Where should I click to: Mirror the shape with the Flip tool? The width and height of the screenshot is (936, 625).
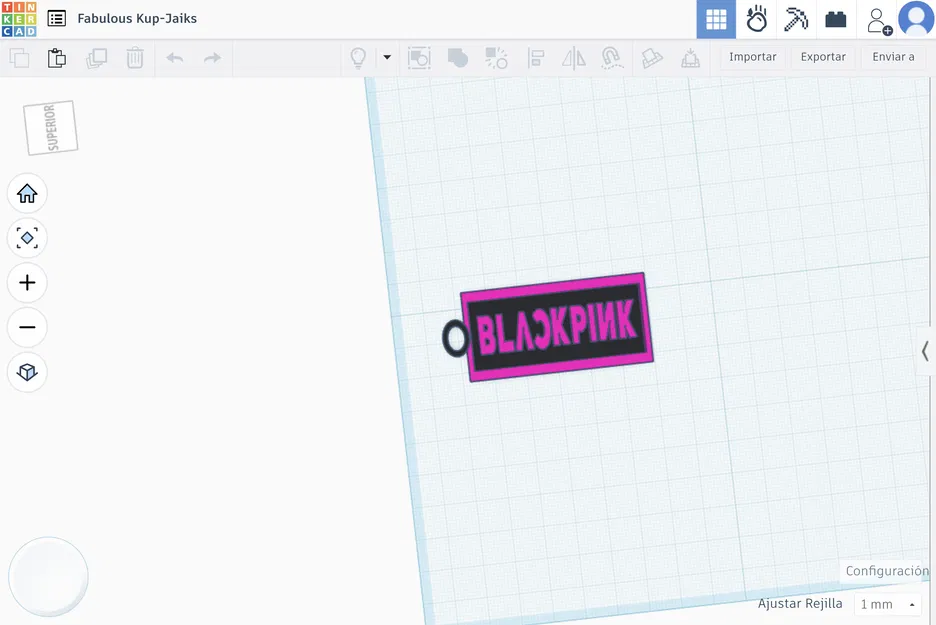573,57
